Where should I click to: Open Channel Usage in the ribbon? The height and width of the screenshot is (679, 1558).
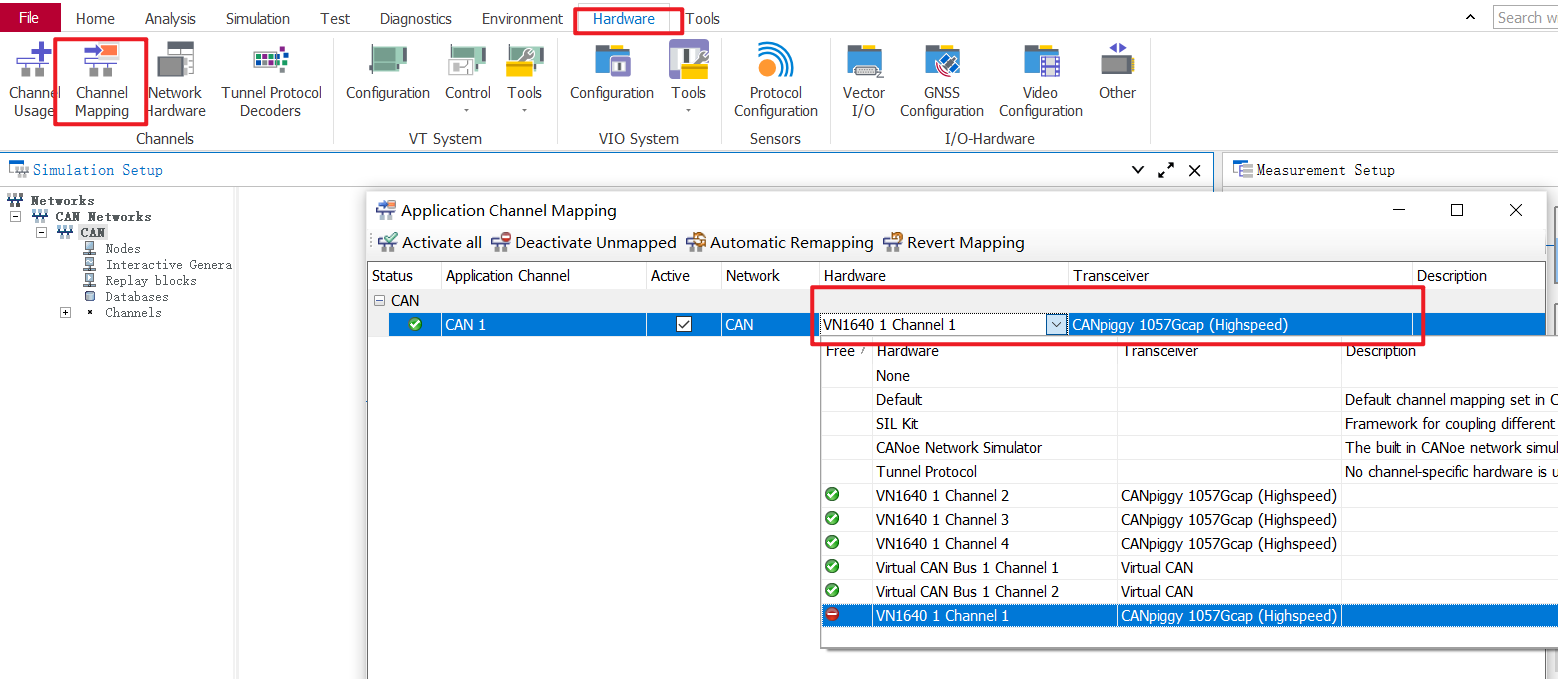click(x=33, y=82)
